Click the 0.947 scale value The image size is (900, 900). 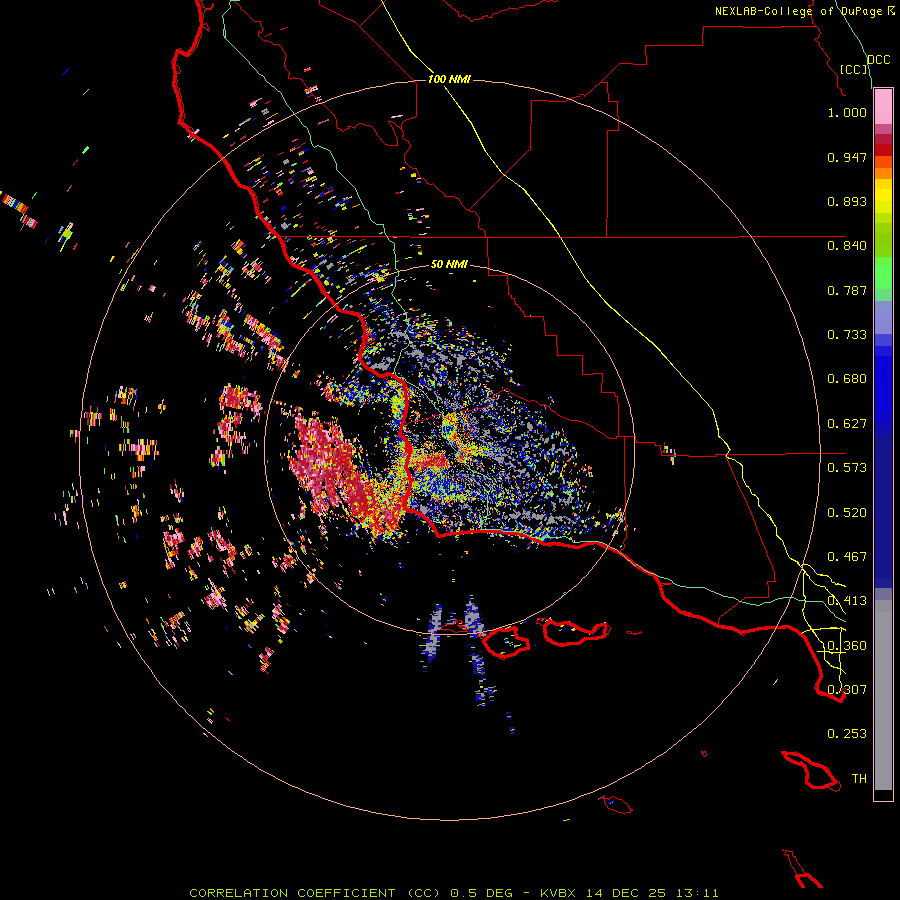(x=847, y=157)
